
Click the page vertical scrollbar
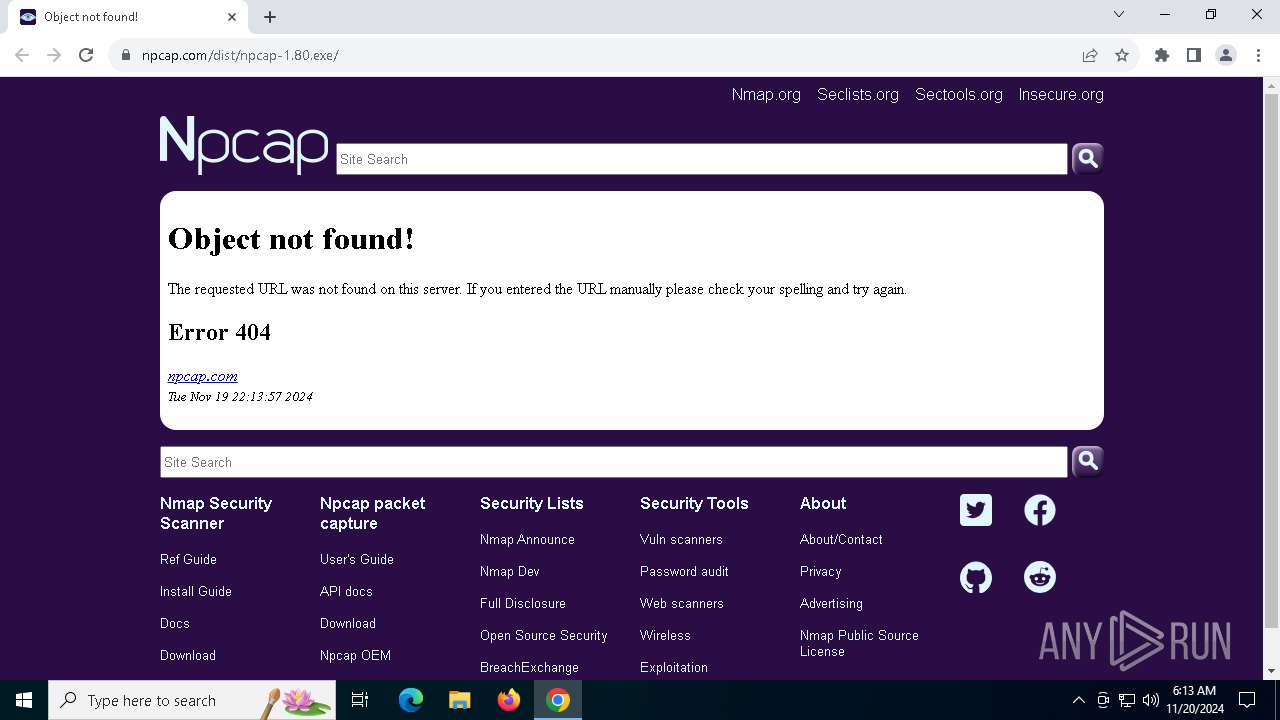click(1271, 360)
